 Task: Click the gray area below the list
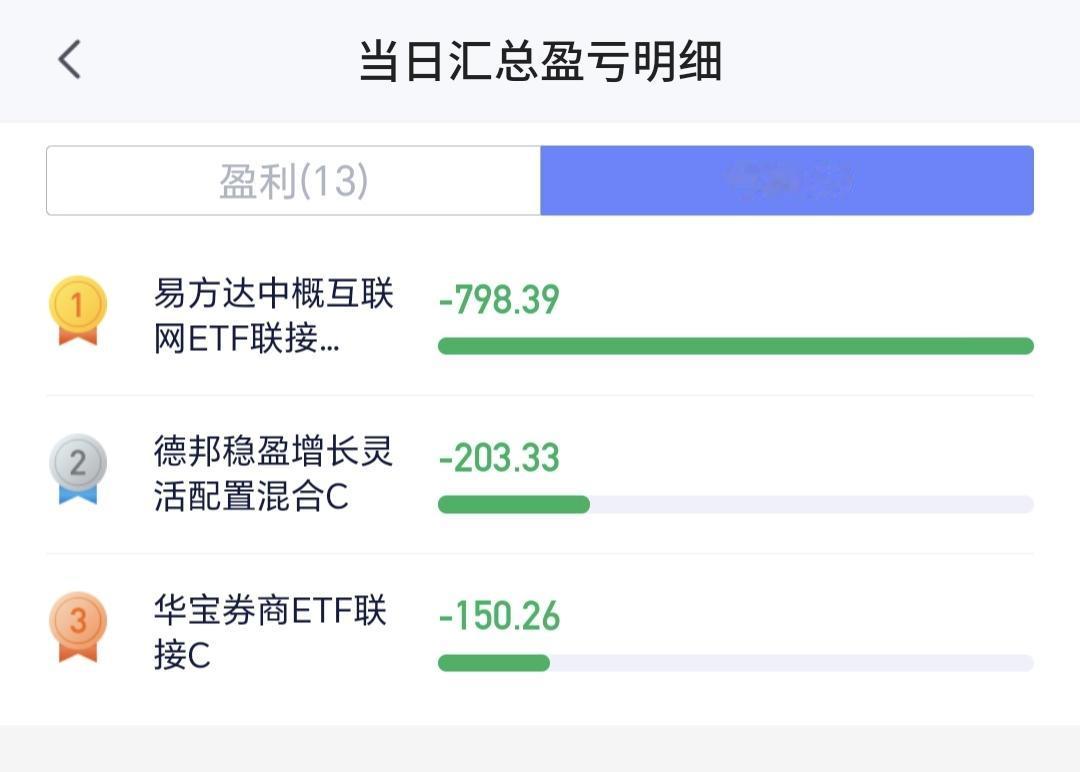coord(540,749)
